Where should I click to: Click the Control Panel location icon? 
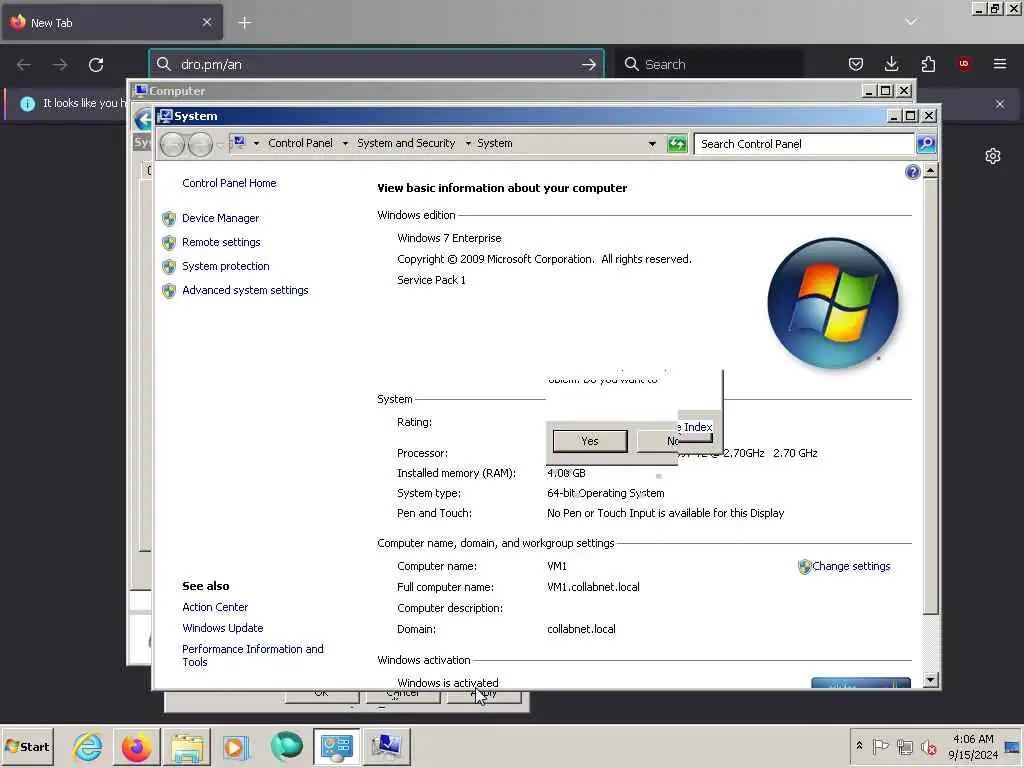coord(239,142)
